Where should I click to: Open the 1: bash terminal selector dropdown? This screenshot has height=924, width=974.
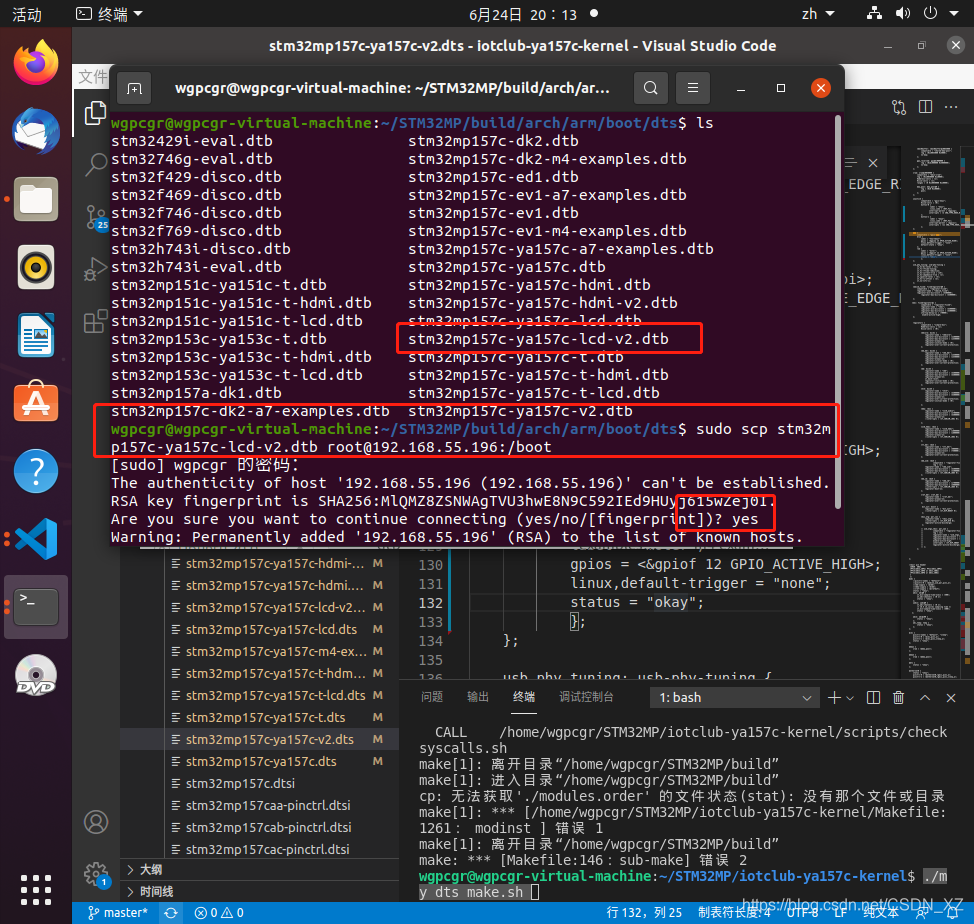[735, 697]
